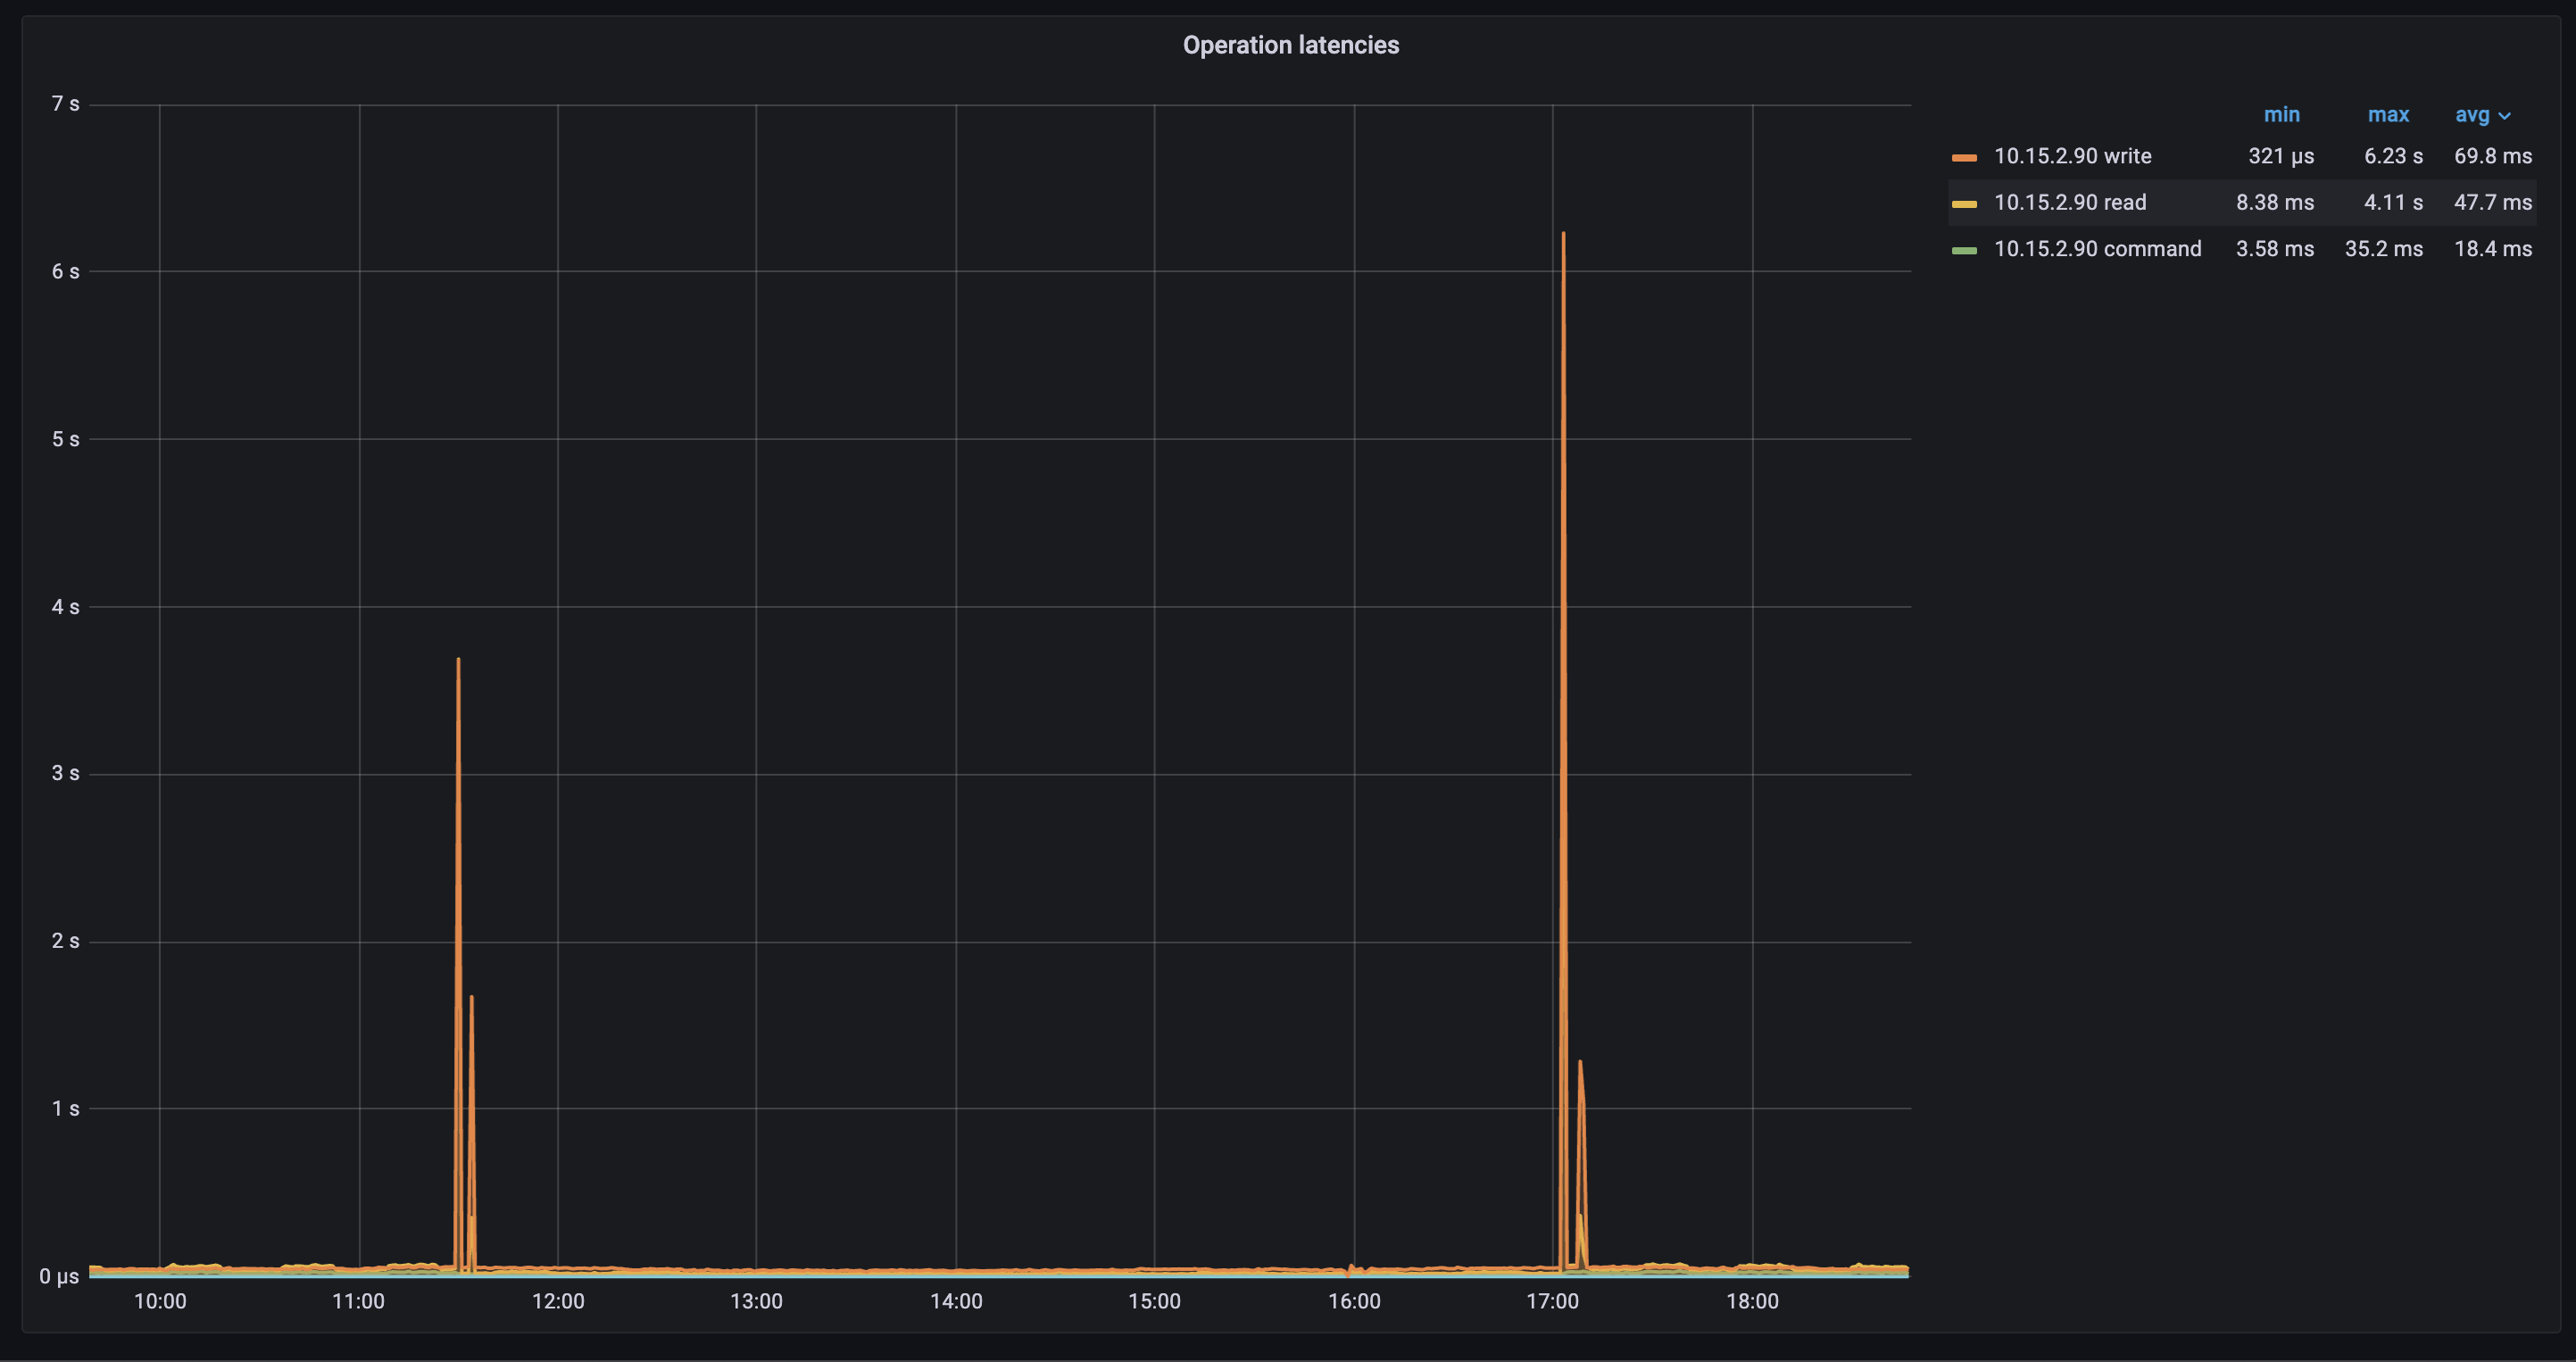Click the avg column header
This screenshot has height=1362, width=2576.
pyautogui.click(x=2471, y=115)
